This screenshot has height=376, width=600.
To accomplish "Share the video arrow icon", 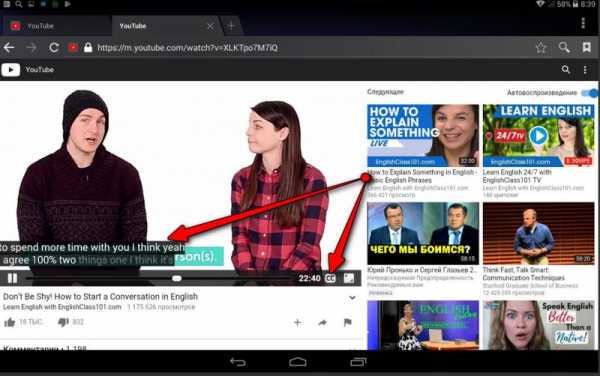I will click(x=323, y=323).
